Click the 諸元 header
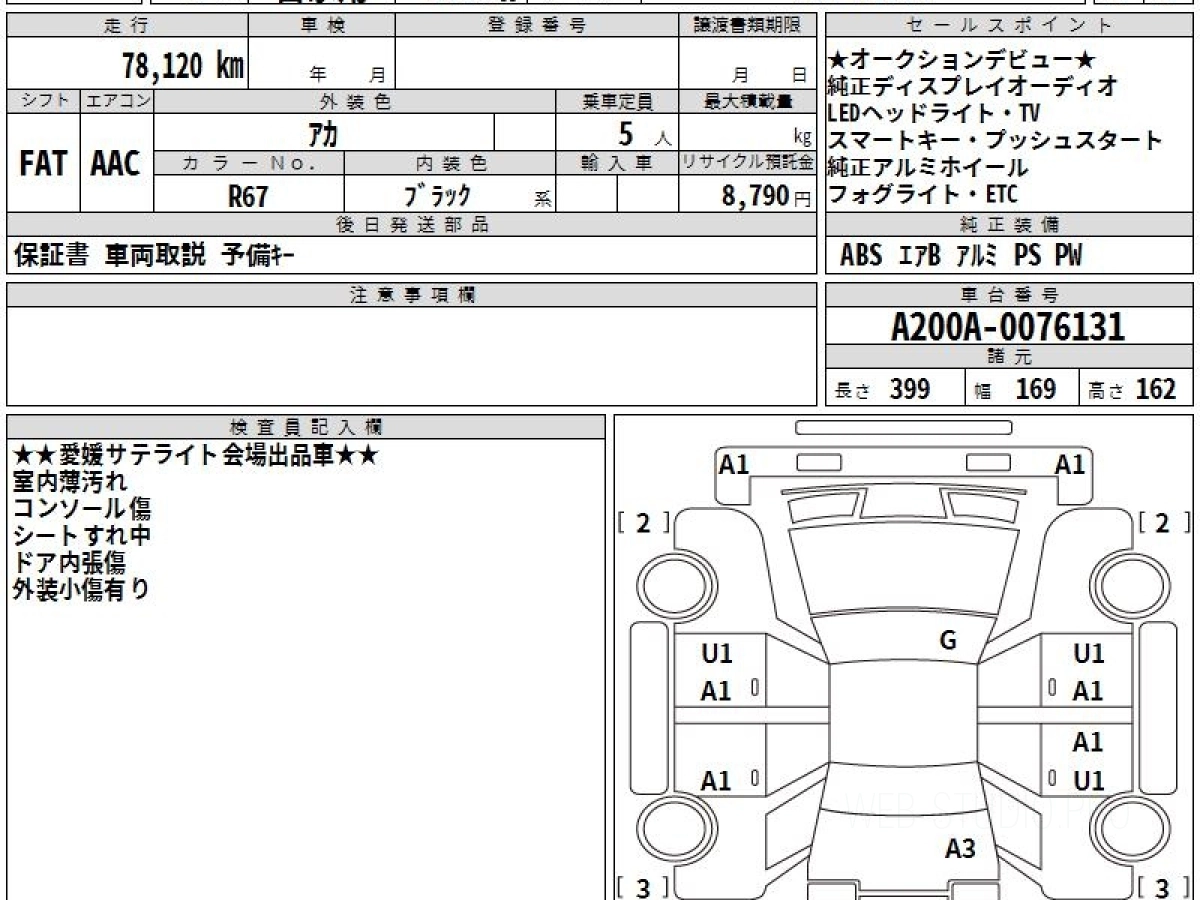The width and height of the screenshot is (1200, 900). click(1010, 357)
